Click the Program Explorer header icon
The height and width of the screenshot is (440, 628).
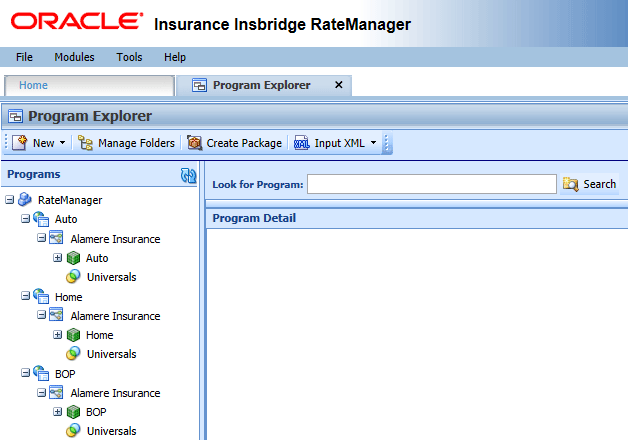[x=16, y=116]
